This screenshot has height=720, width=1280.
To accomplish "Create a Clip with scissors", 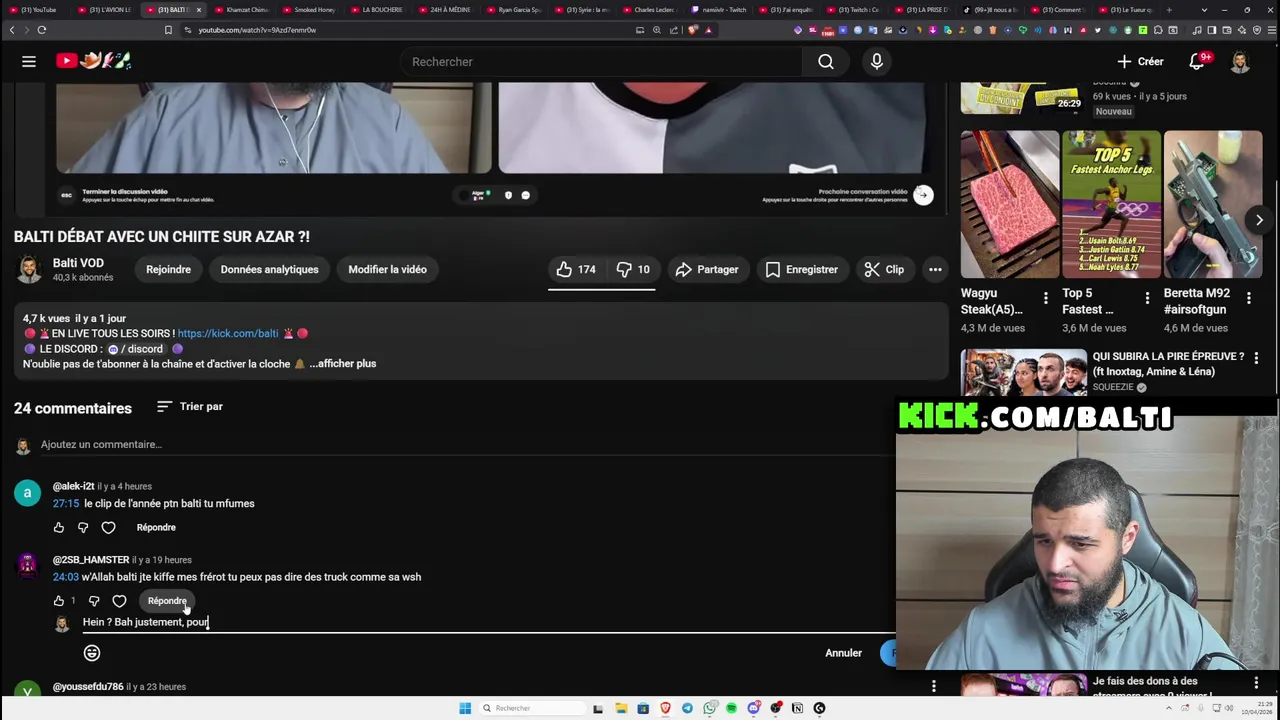I will click(x=884, y=269).
